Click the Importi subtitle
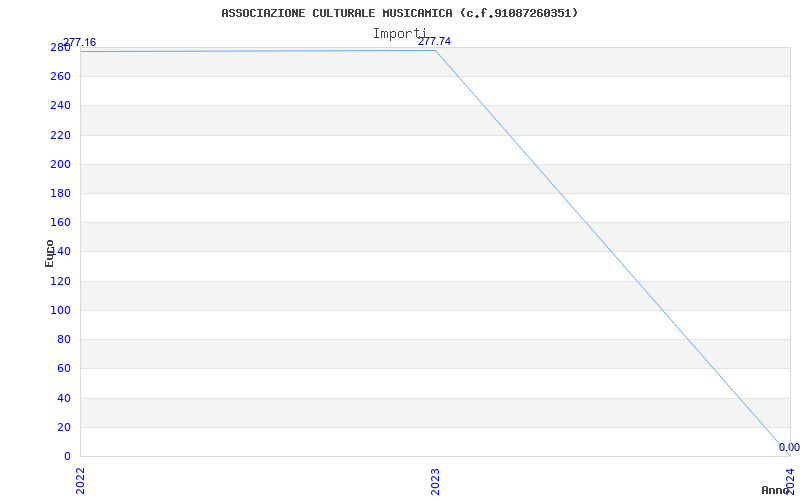Viewport: 800px width, 500px height. [399, 34]
